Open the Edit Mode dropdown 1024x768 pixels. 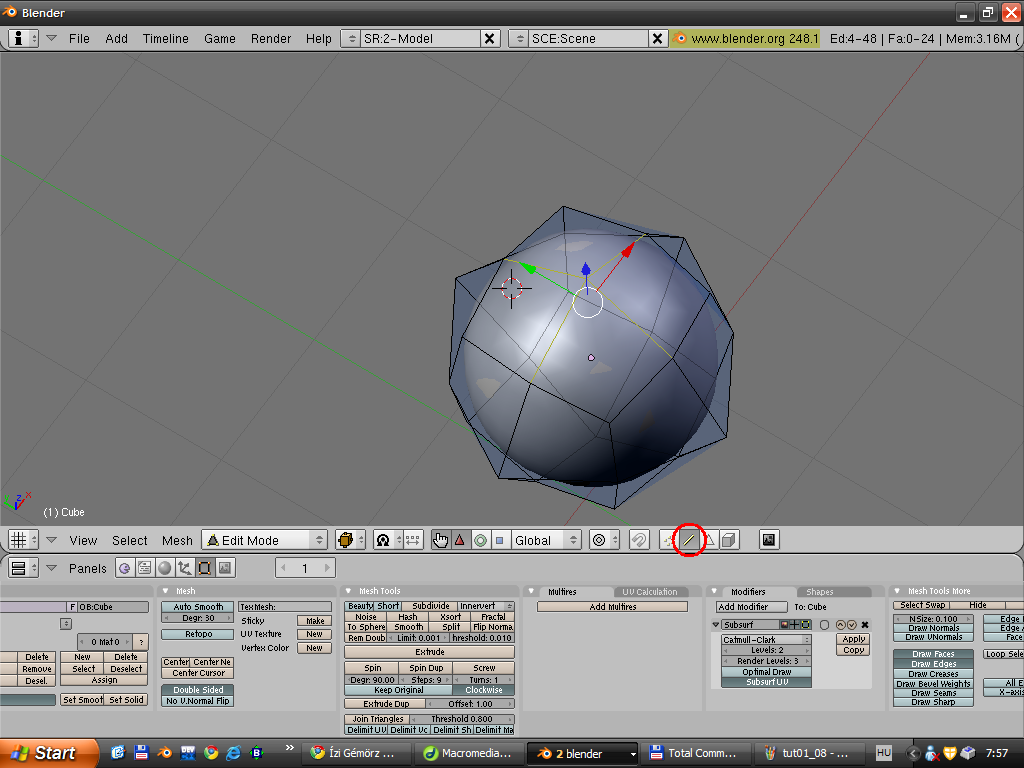tap(265, 540)
